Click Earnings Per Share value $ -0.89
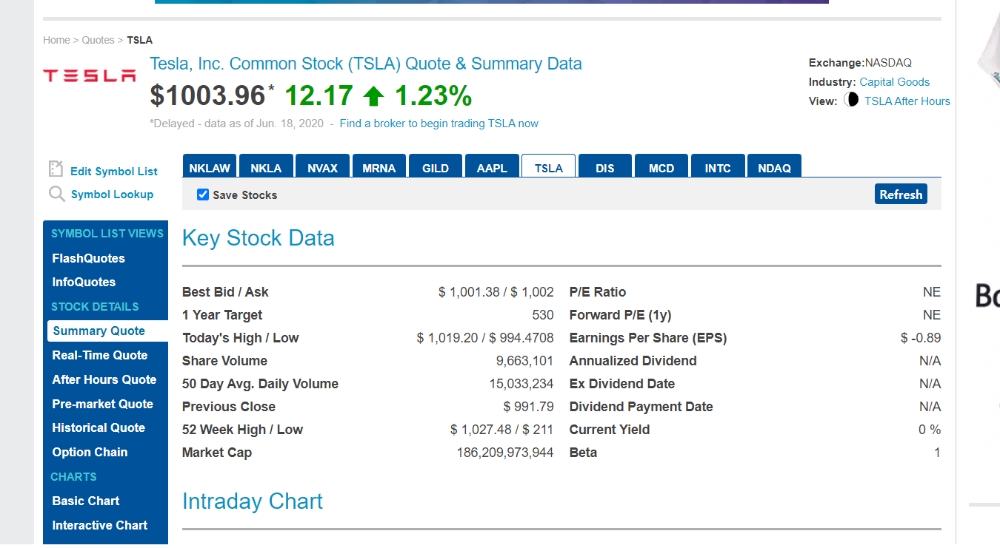 [920, 337]
